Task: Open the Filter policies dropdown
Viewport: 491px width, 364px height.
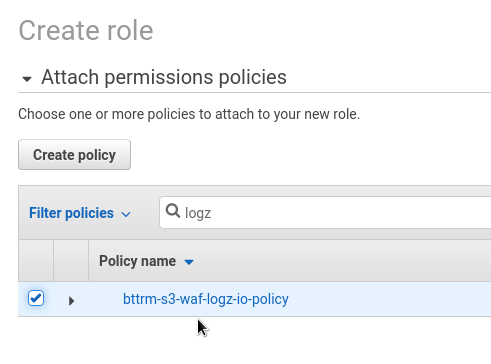Action: [80, 213]
